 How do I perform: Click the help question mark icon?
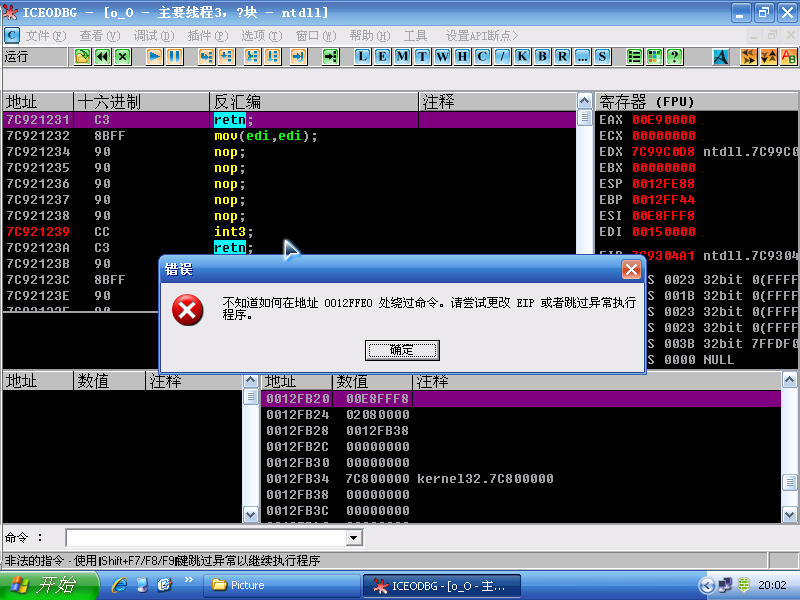[x=674, y=57]
